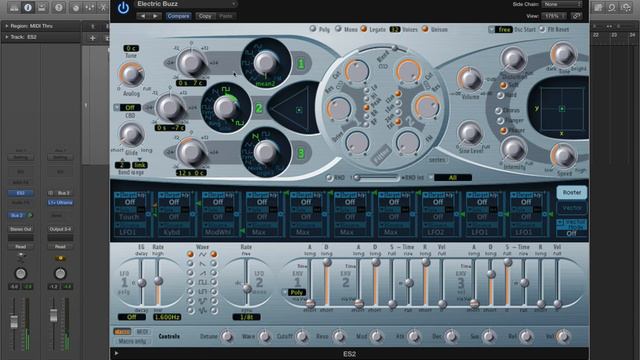The width and height of the screenshot is (640, 360).
Task: Switch to the Vector view tab
Action: click(x=571, y=208)
